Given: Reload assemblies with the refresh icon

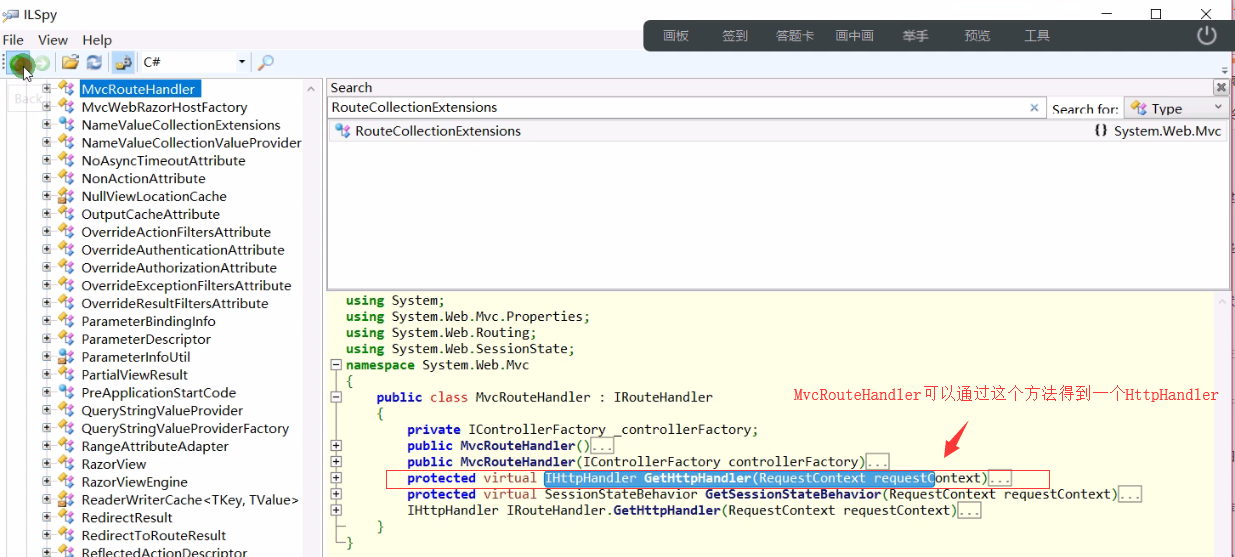Looking at the screenshot, I should point(93,62).
